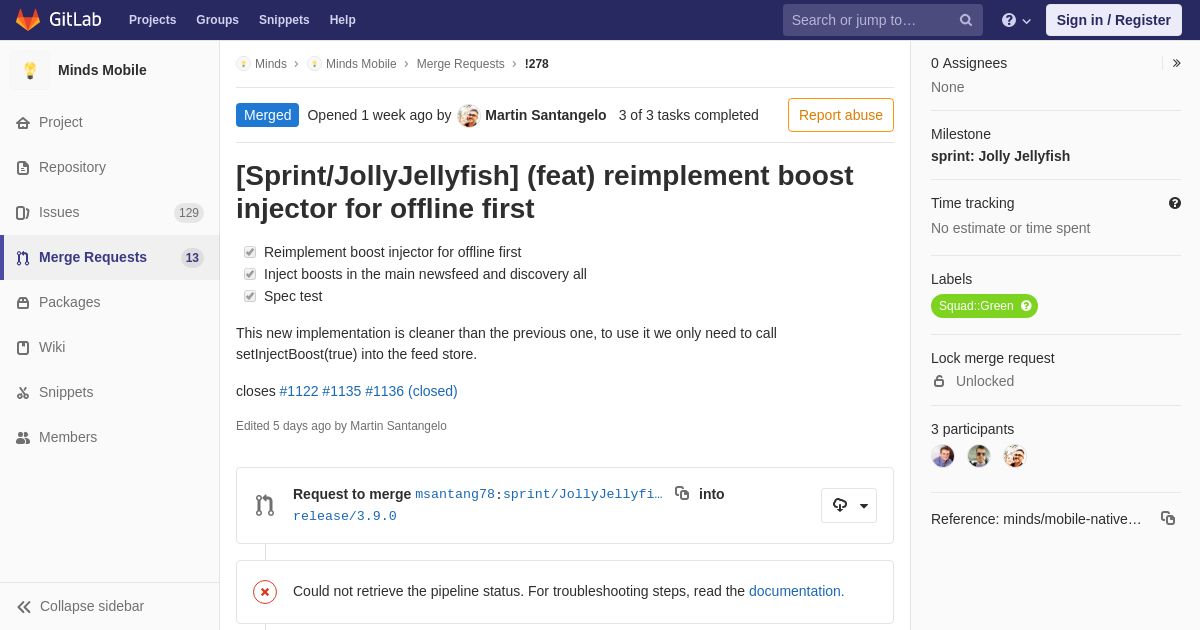The height and width of the screenshot is (630, 1200).
Task: Click the msantang78 source namespace link
Action: click(x=455, y=494)
